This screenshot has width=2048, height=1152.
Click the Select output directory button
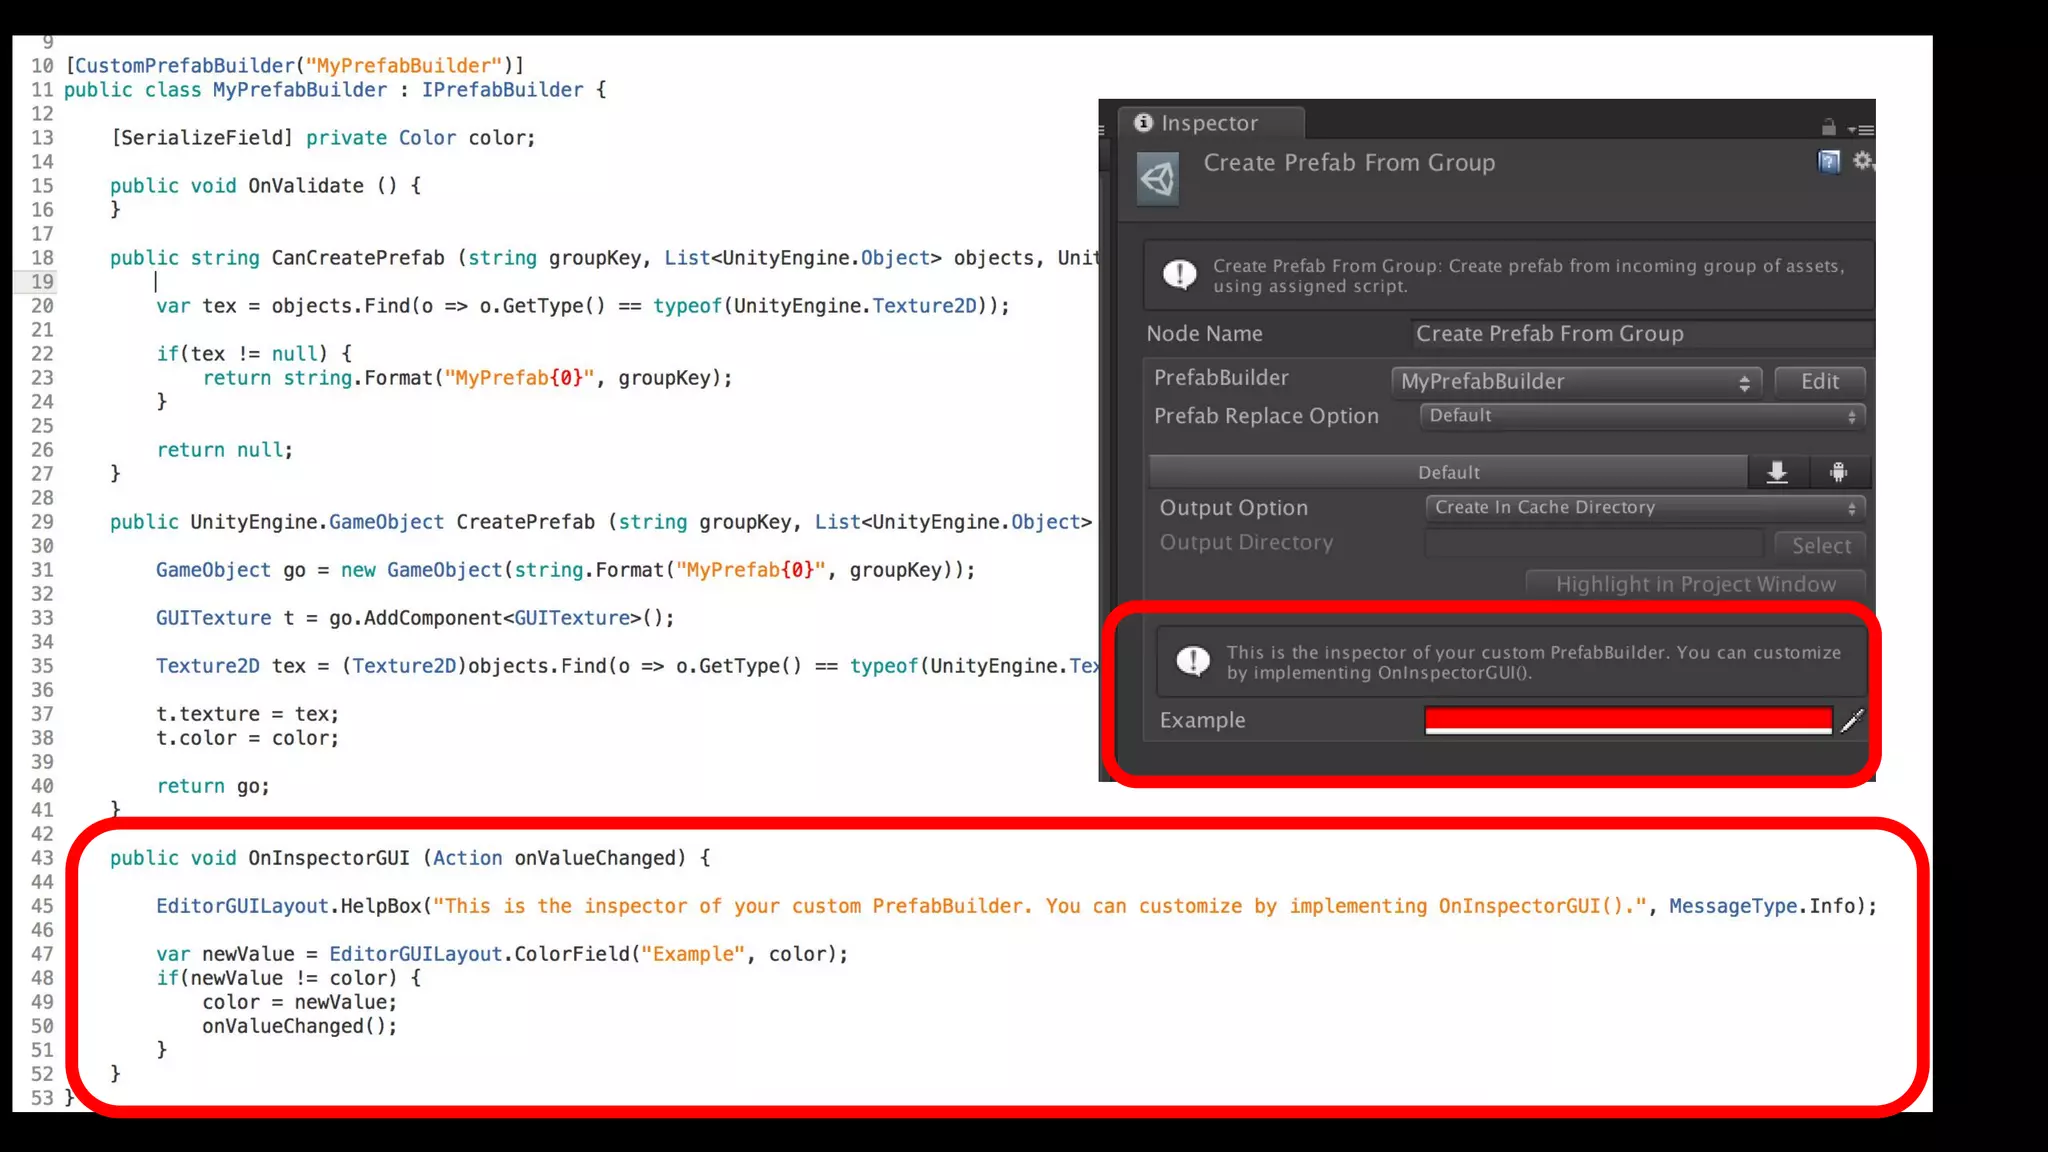(x=1820, y=545)
